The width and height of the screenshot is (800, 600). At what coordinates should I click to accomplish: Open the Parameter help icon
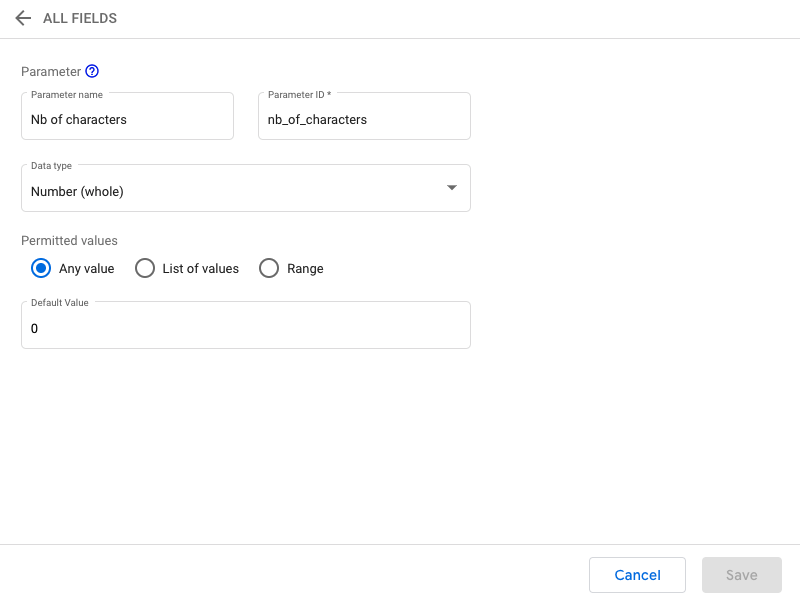(x=92, y=71)
